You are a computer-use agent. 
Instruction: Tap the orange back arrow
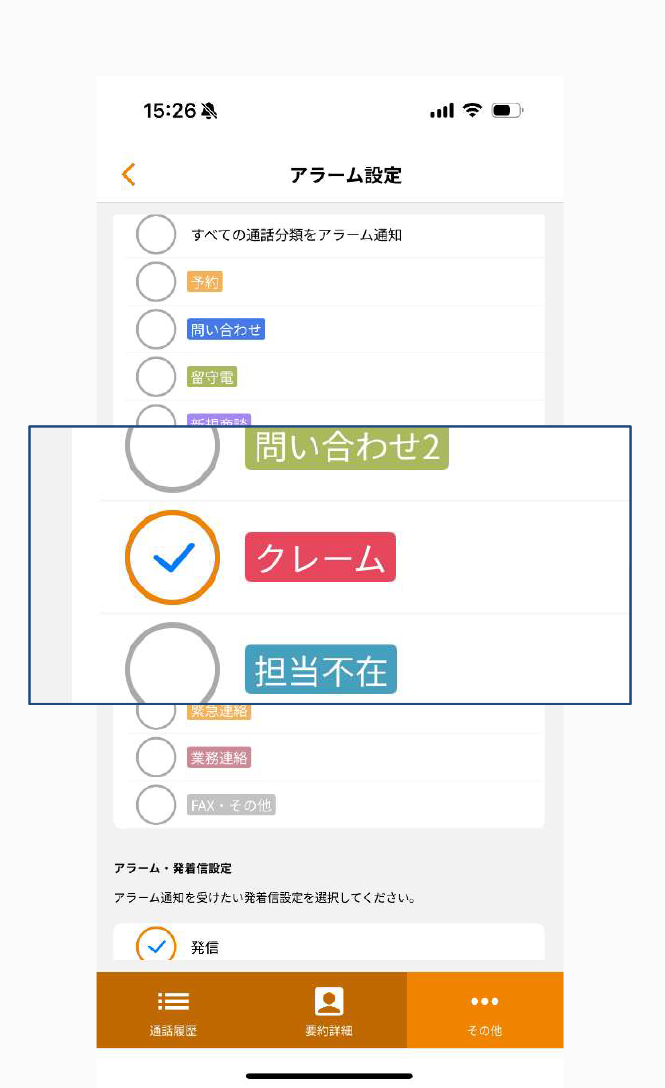(x=128, y=174)
